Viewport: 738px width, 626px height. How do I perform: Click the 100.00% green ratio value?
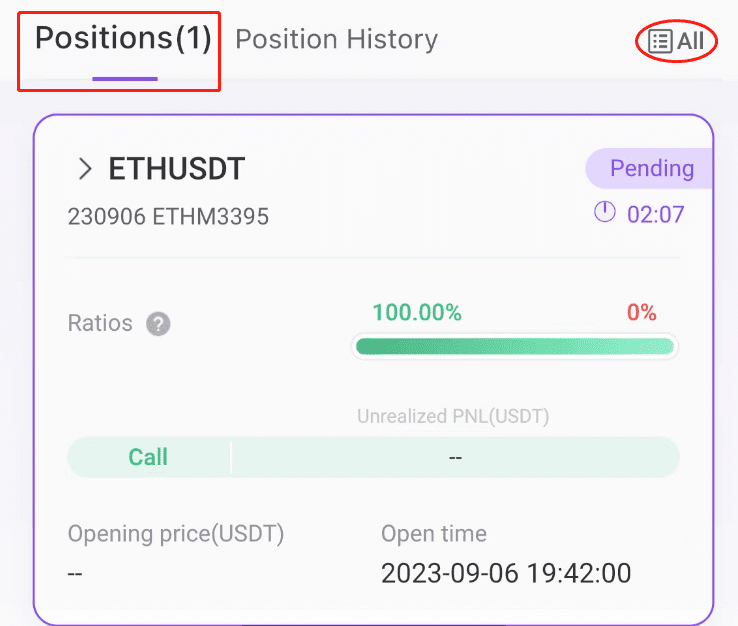(x=417, y=313)
